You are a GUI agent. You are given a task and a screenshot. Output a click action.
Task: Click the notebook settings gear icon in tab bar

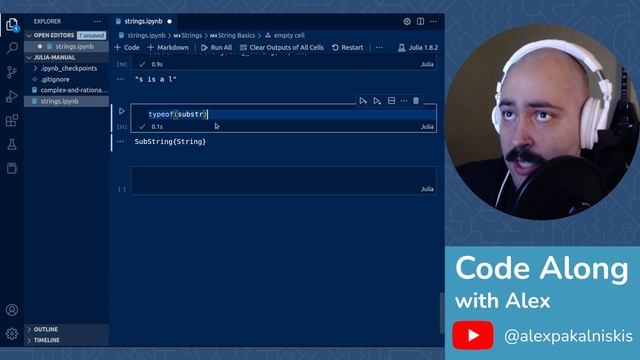click(407, 21)
